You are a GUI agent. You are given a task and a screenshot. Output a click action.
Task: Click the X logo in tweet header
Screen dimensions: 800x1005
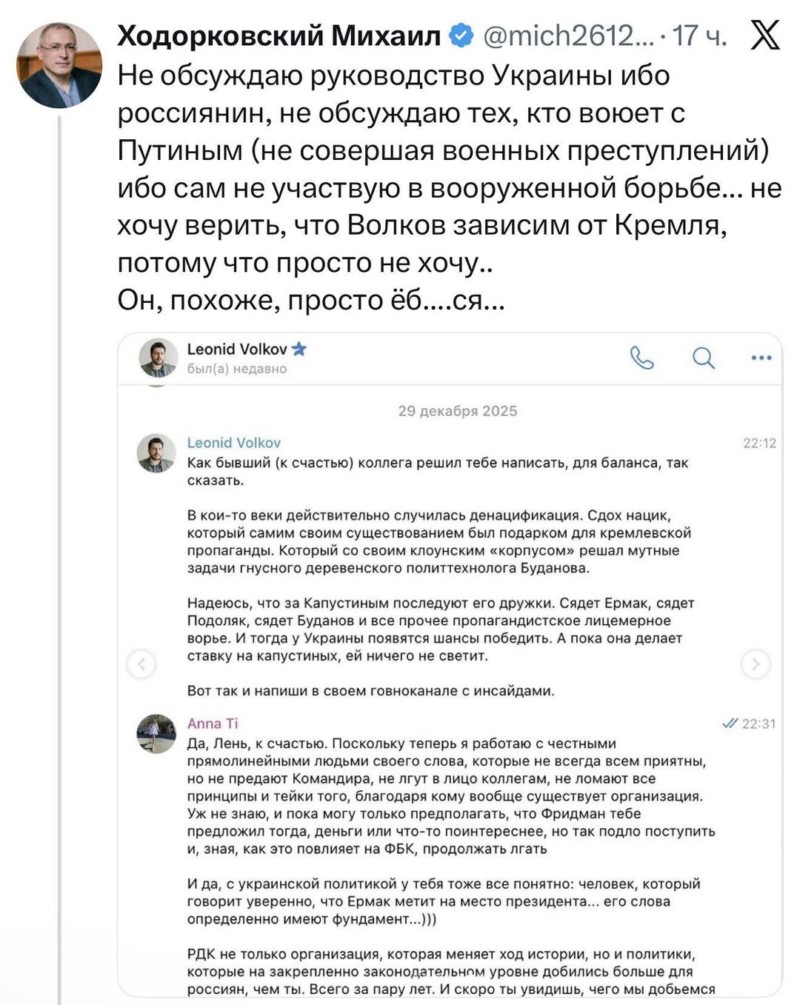coord(765,38)
